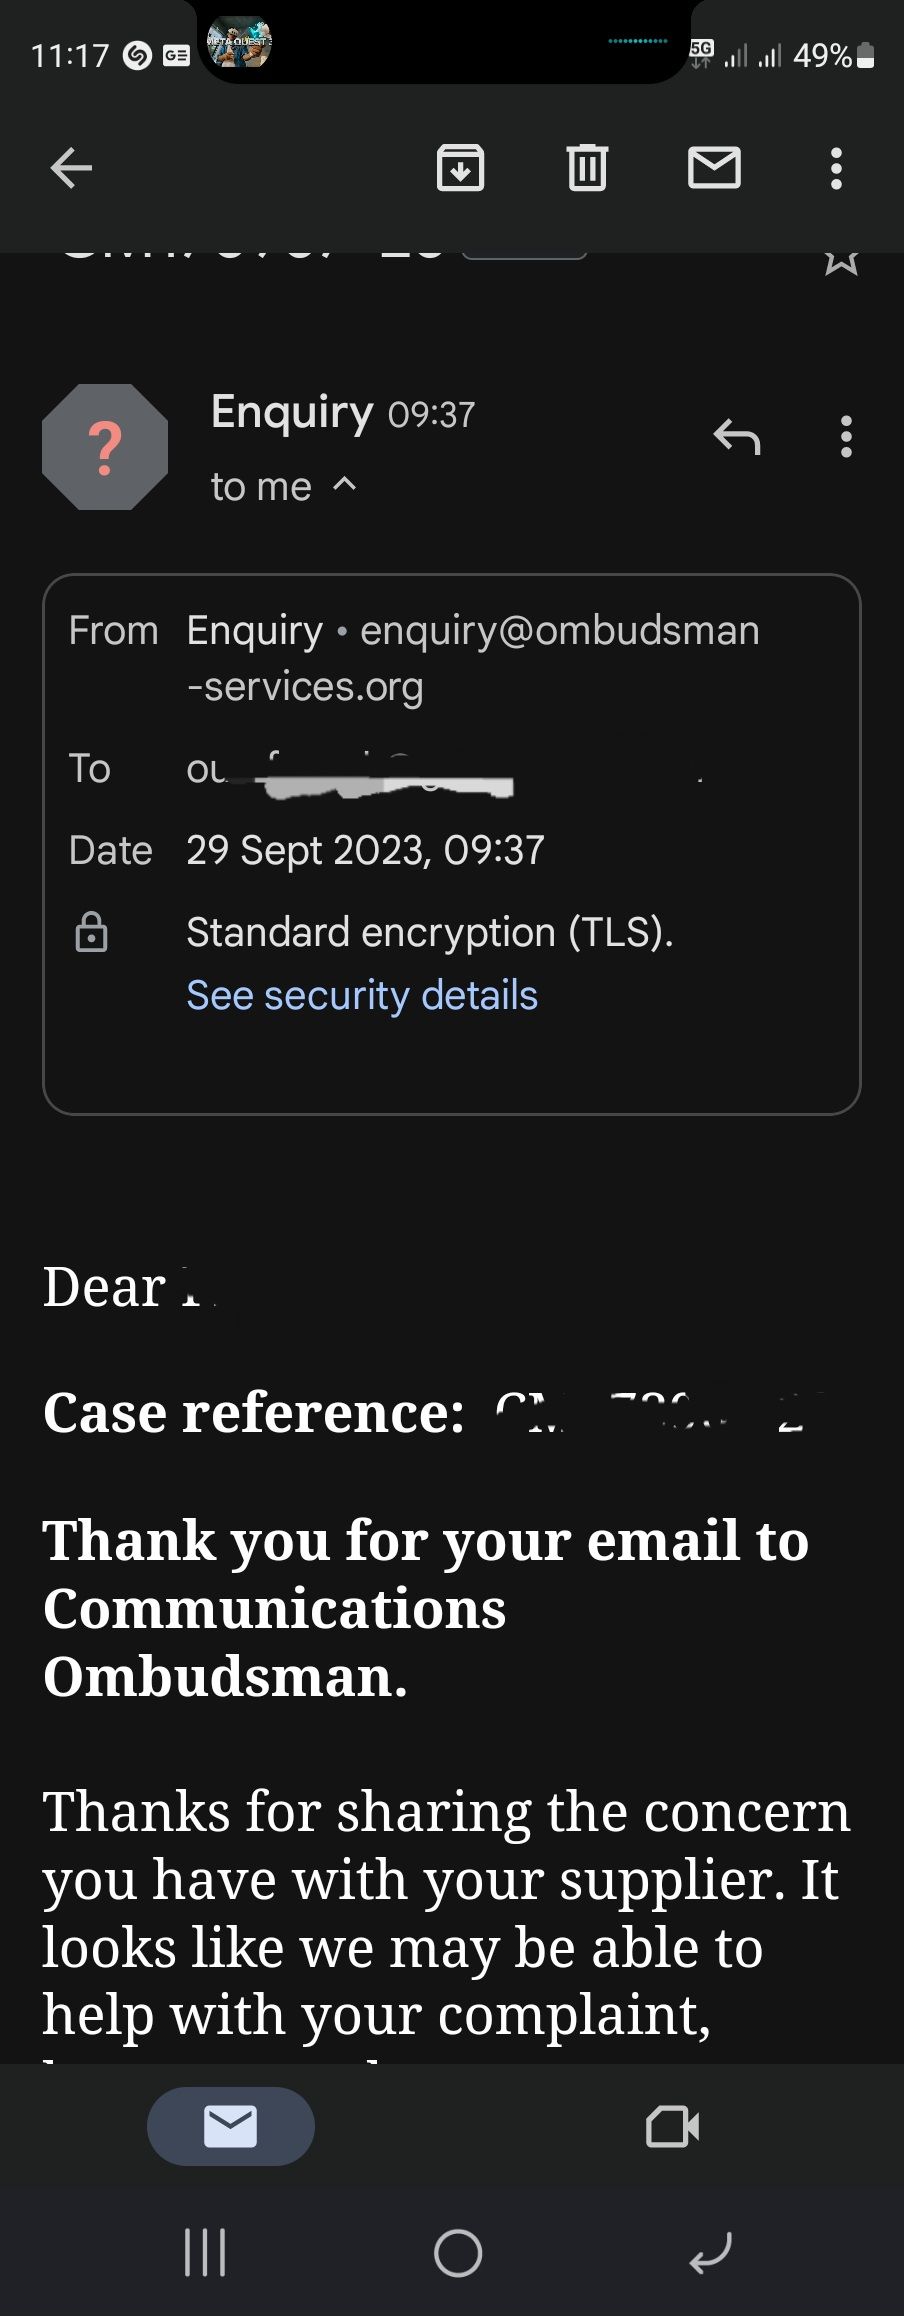The height and width of the screenshot is (2316, 904).
Task: Archive this email
Action: (x=460, y=168)
